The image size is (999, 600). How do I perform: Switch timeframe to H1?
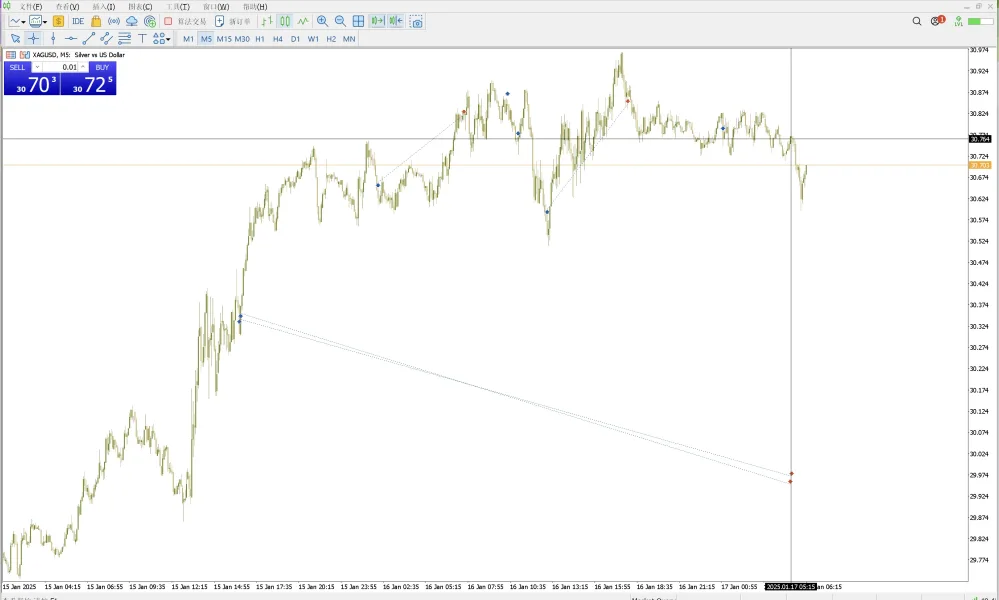pos(259,39)
